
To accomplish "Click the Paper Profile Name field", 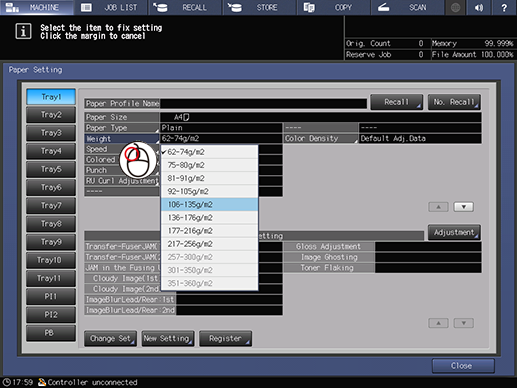I will click(263, 104).
